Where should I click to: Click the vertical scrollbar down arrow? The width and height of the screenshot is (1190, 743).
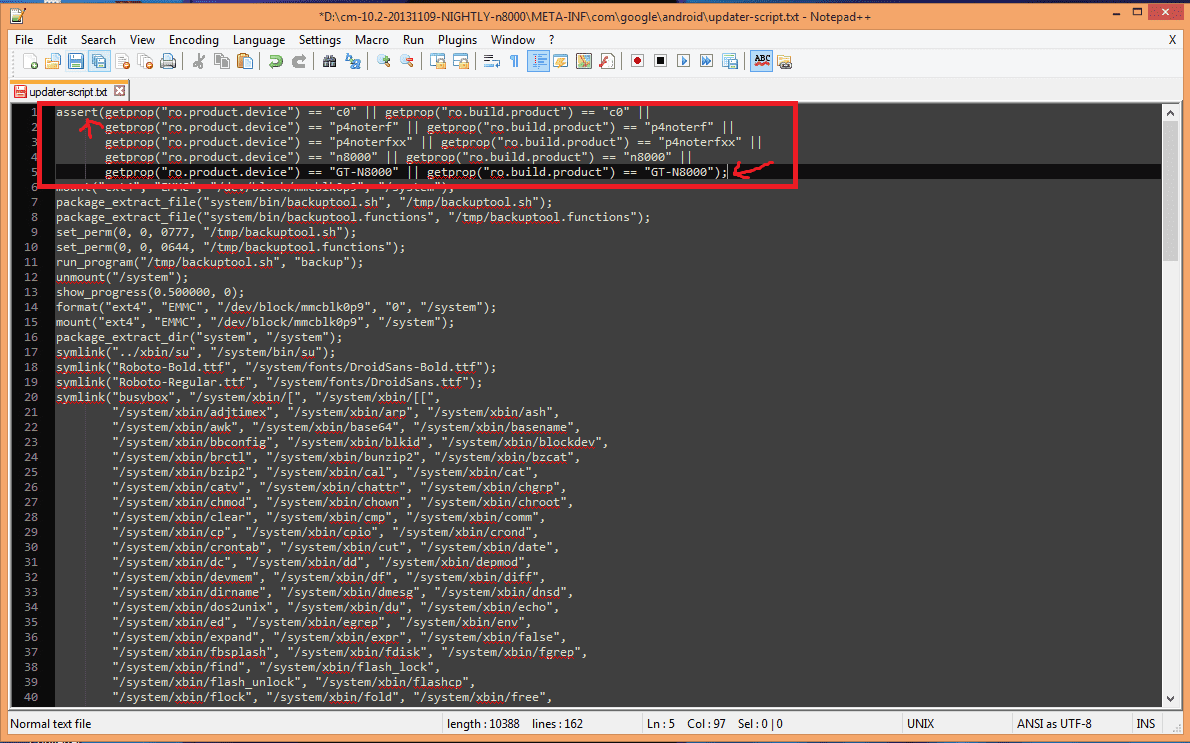(1171, 699)
